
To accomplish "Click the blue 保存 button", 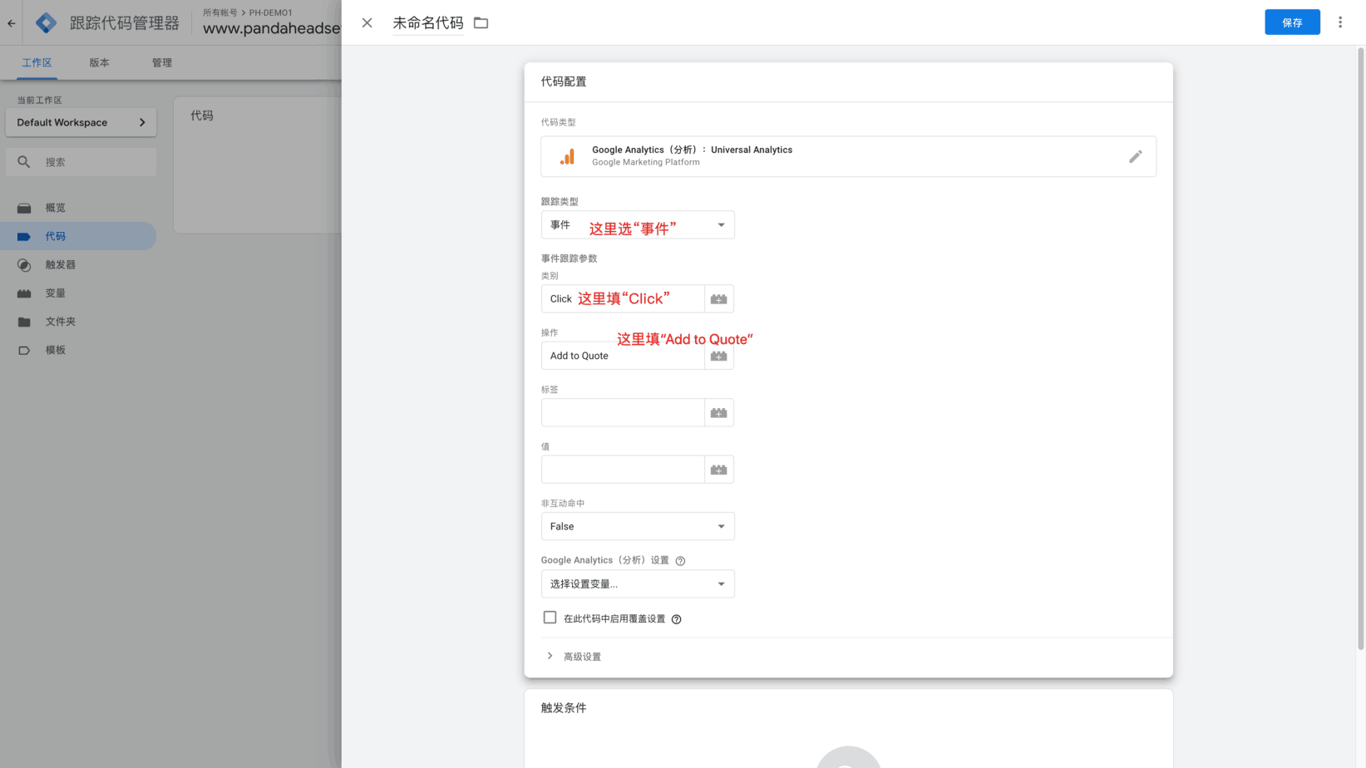I will [x=1291, y=23].
